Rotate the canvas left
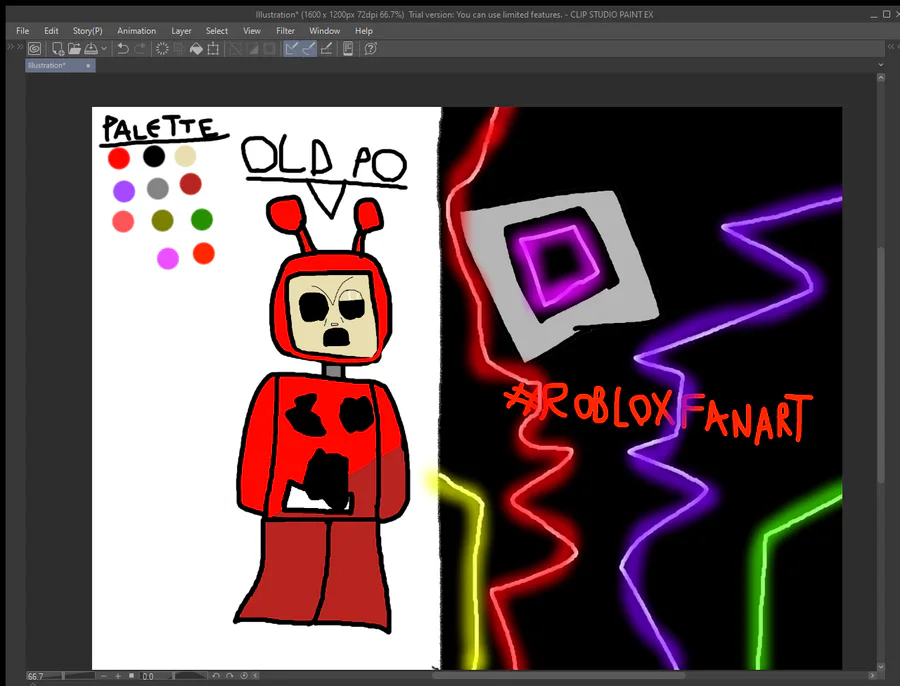900x686 pixels. click(216, 676)
